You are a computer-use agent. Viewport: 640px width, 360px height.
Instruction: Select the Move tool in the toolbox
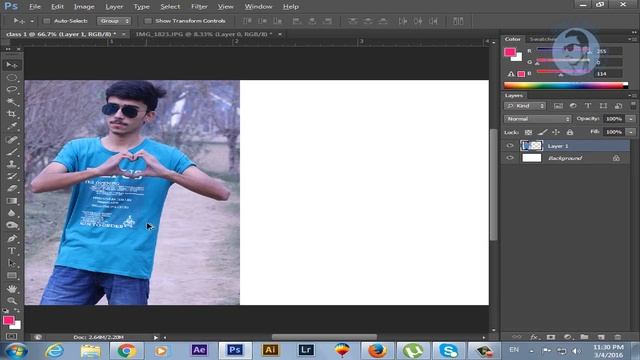(11, 65)
